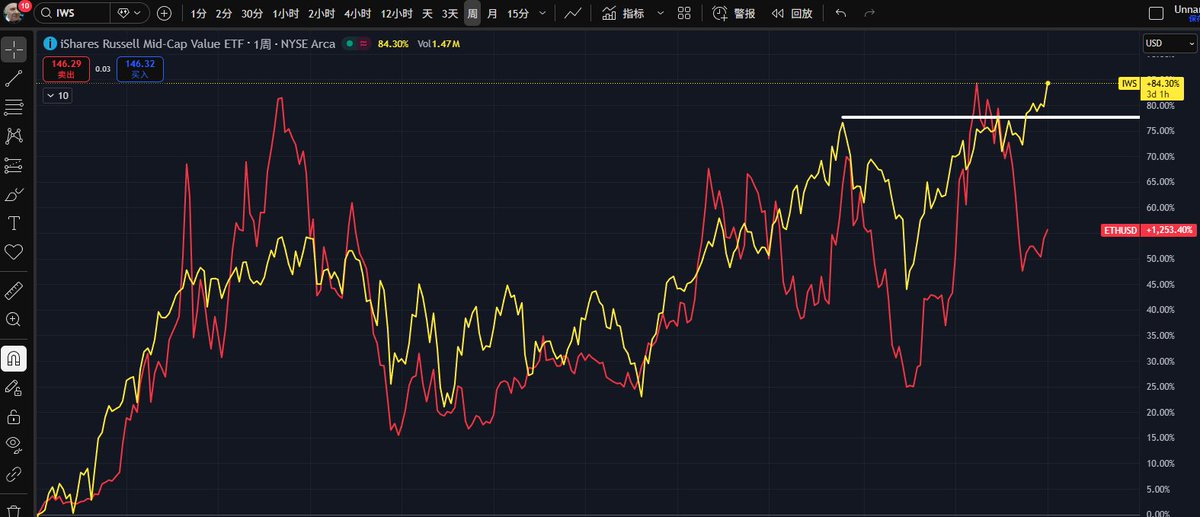Select the 30分 timeframe
The width and height of the screenshot is (1200, 517).
point(252,13)
